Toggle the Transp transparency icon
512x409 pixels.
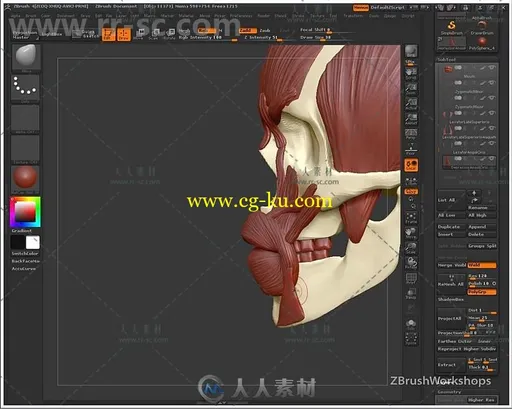click(x=411, y=294)
